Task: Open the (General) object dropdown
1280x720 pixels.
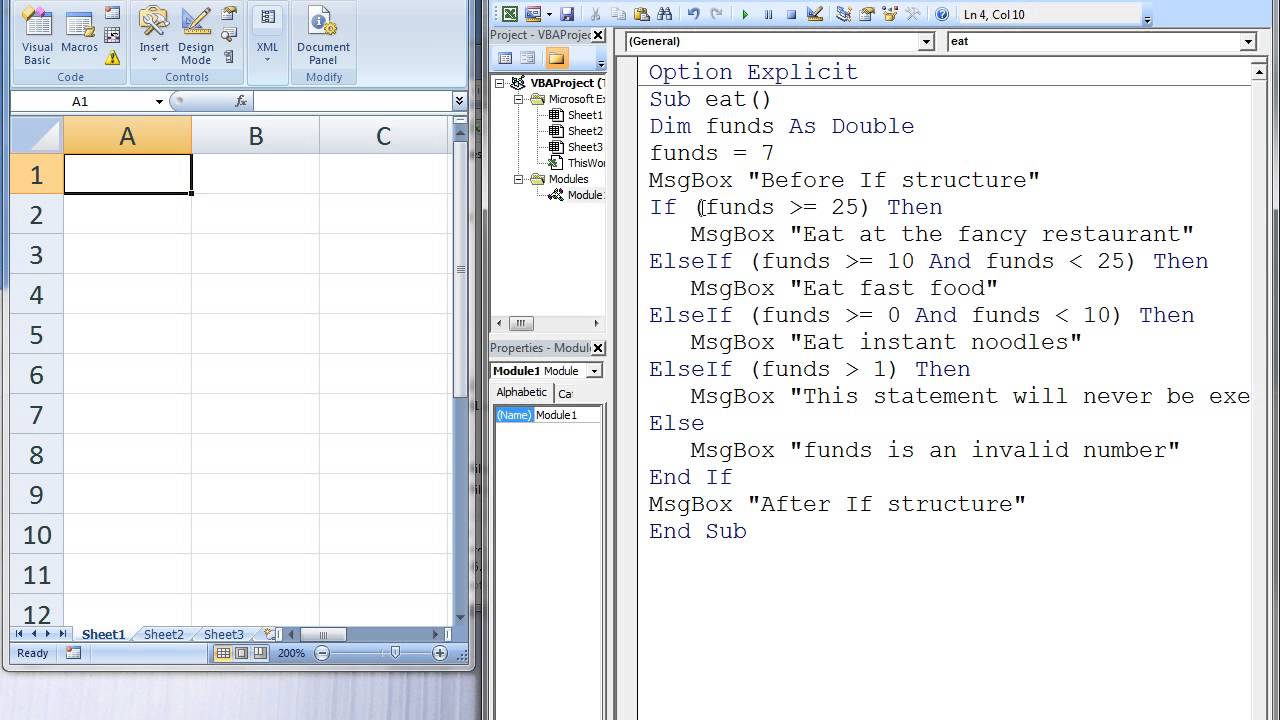Action: 926,41
